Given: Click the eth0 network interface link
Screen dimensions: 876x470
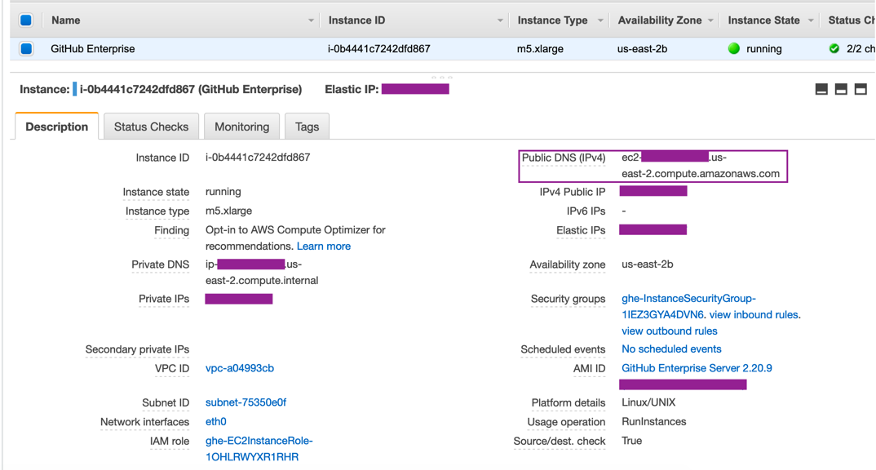Looking at the screenshot, I should click(216, 422).
